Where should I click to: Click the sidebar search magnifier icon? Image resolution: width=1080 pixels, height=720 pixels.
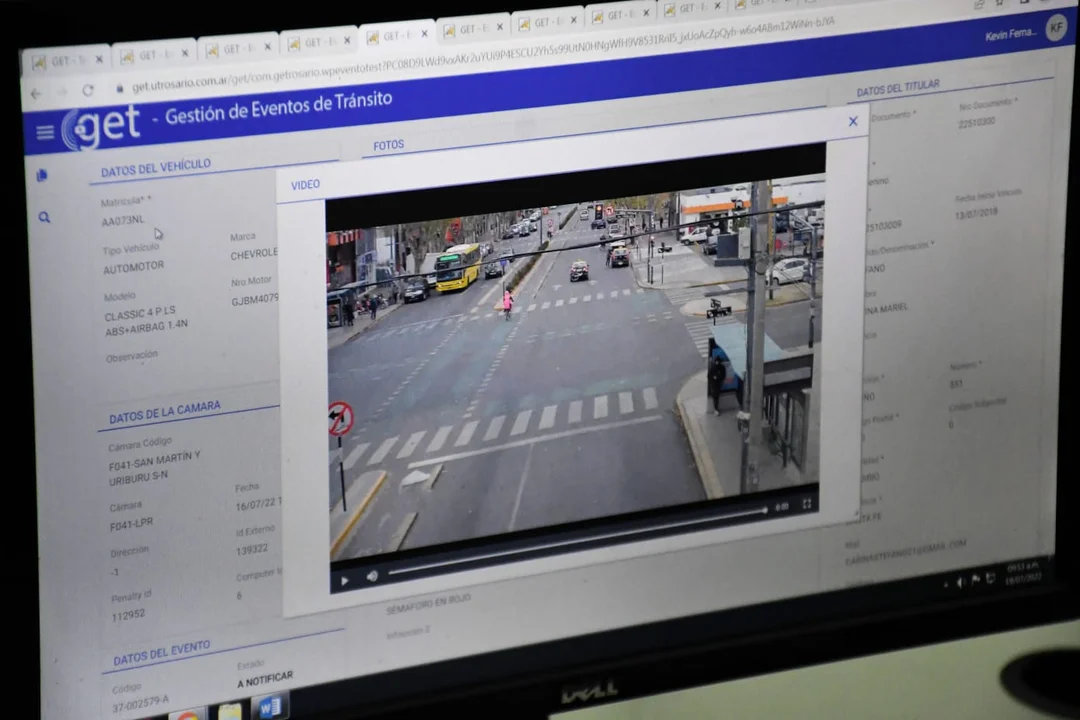[44, 217]
